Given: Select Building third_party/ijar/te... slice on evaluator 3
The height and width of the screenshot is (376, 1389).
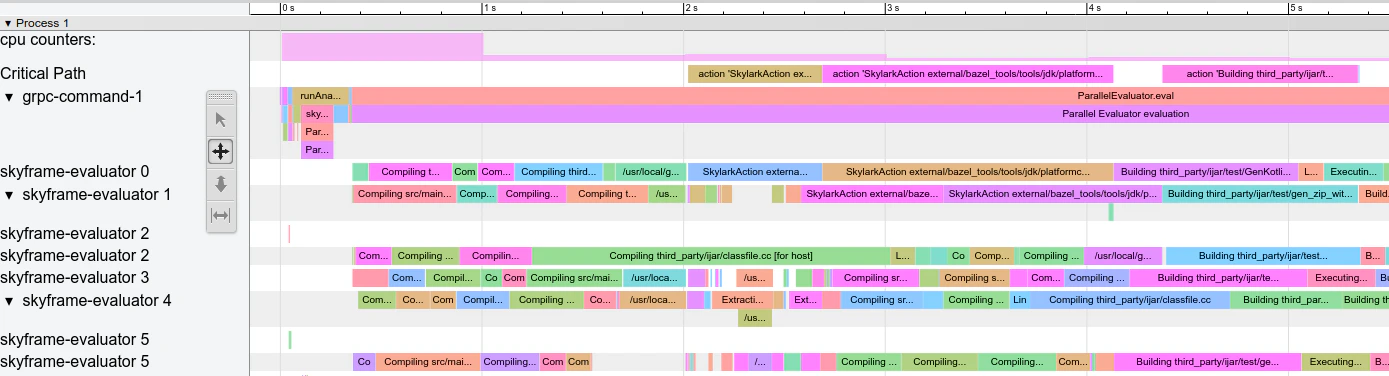Looking at the screenshot, I should pos(1218,277).
